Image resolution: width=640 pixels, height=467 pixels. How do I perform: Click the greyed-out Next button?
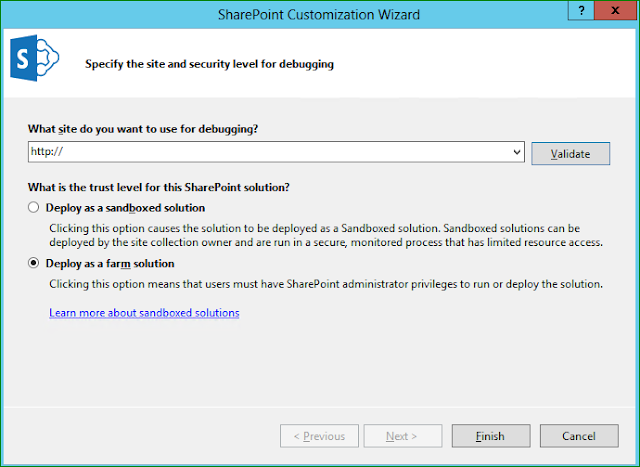click(x=401, y=436)
